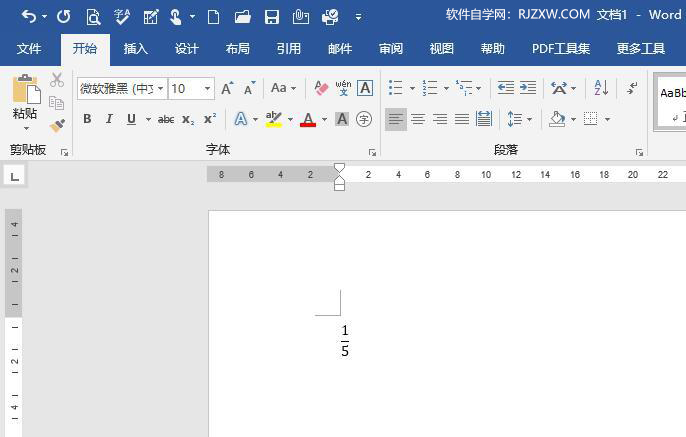Clear all formatting with the eraser icon

pyautogui.click(x=321, y=89)
